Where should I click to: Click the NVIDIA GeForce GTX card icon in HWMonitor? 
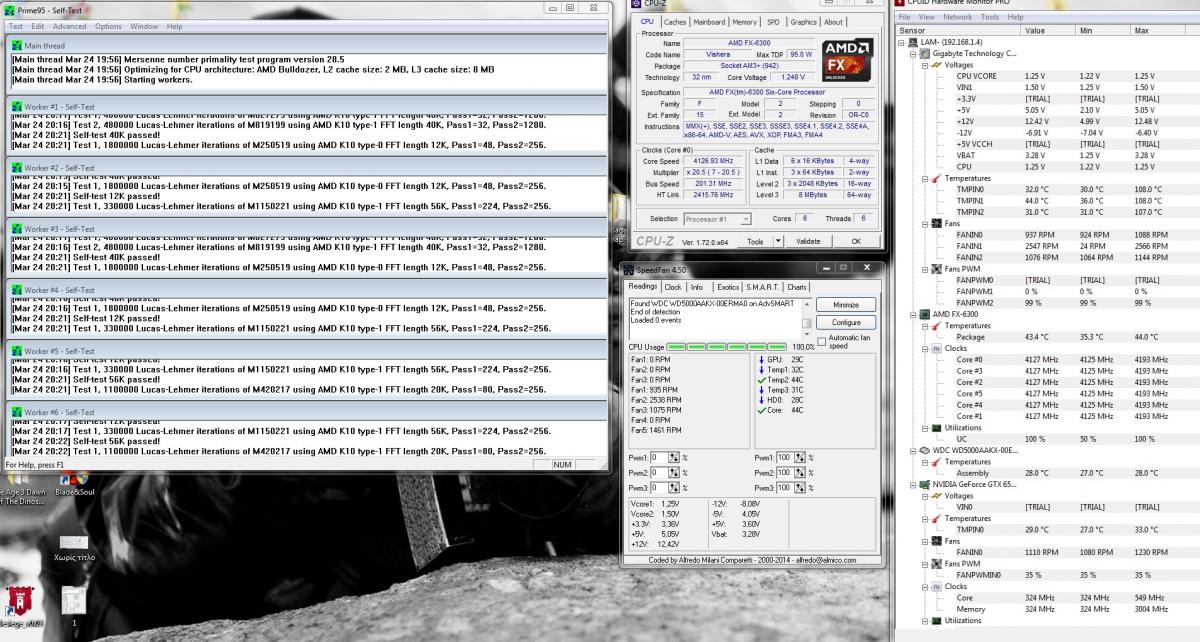[x=924, y=484]
